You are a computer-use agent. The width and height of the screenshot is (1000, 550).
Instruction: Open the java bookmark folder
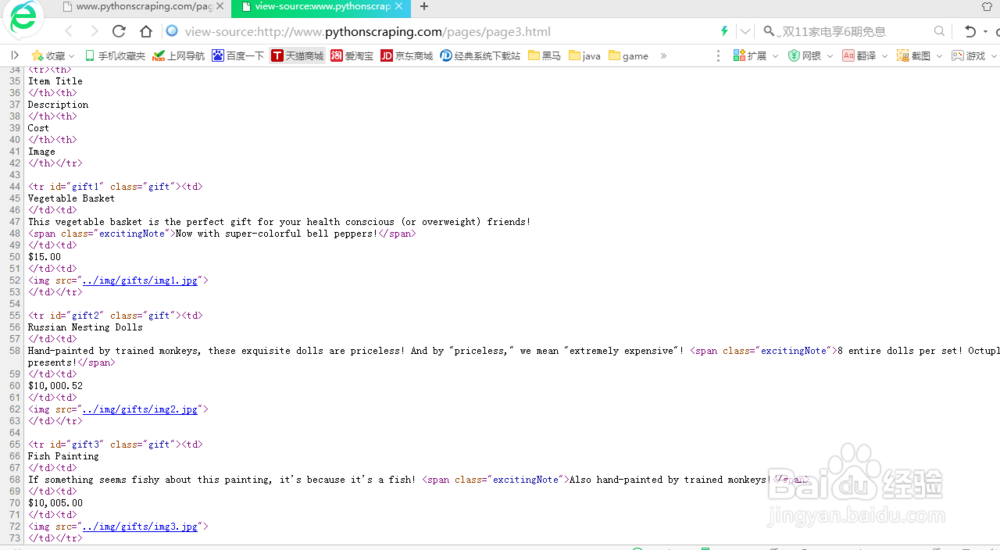pos(585,56)
